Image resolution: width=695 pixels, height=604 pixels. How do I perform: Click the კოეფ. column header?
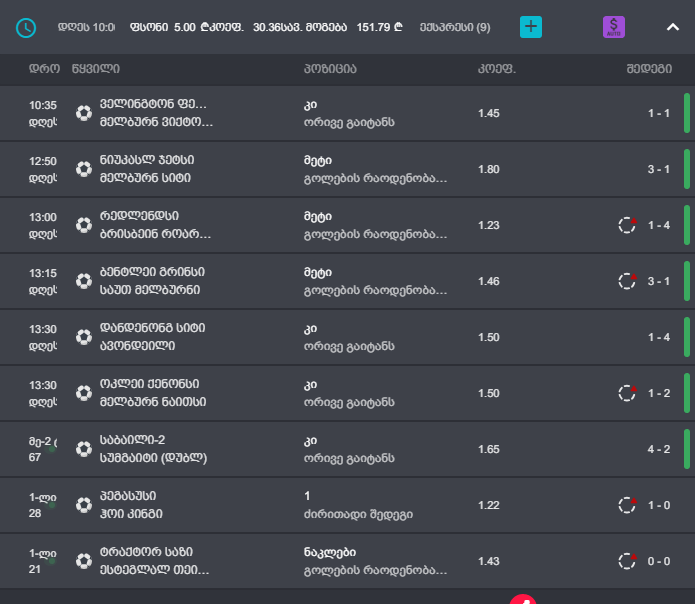coord(497,69)
